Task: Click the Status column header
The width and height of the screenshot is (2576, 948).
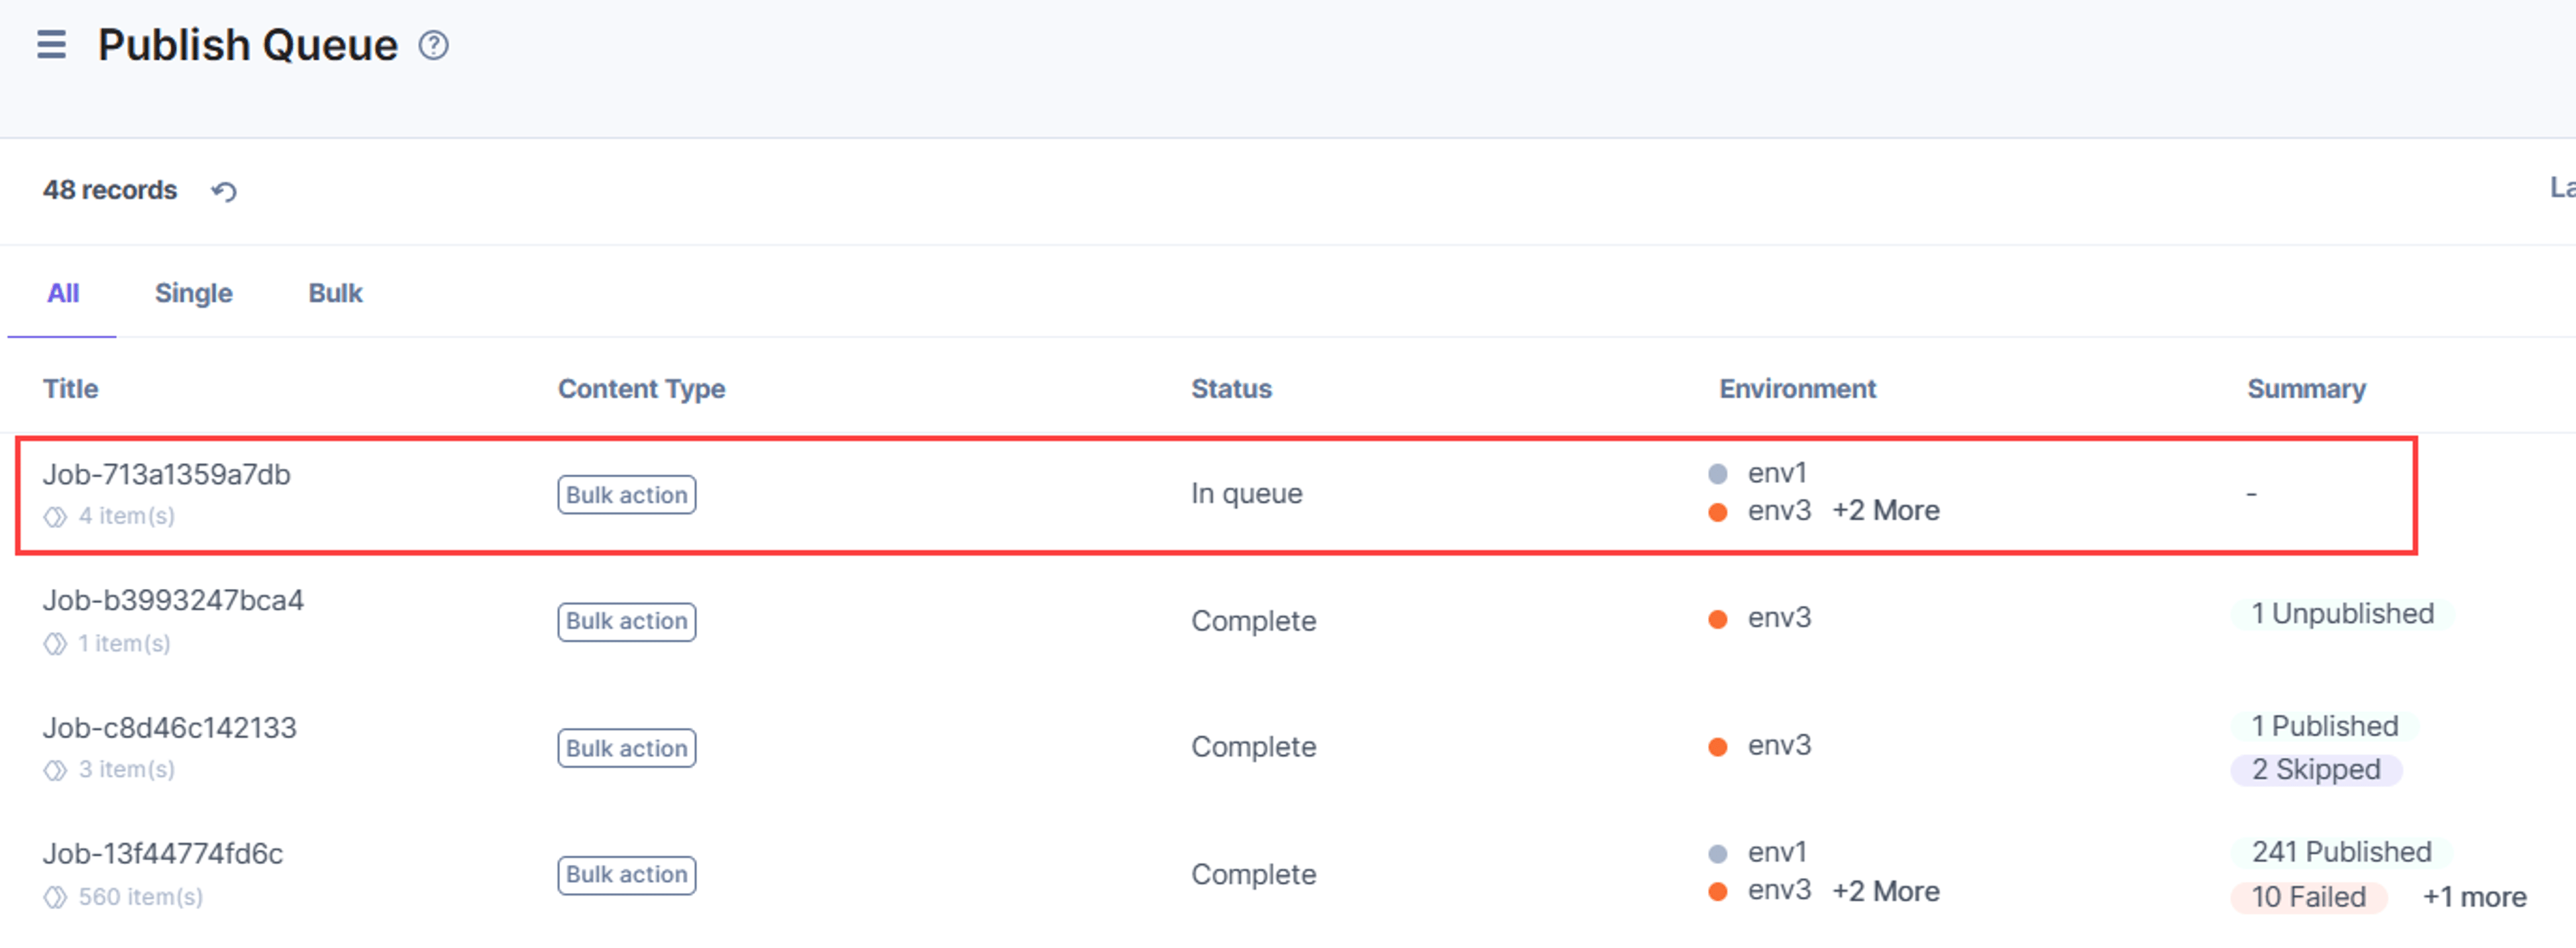Action: click(x=1231, y=389)
